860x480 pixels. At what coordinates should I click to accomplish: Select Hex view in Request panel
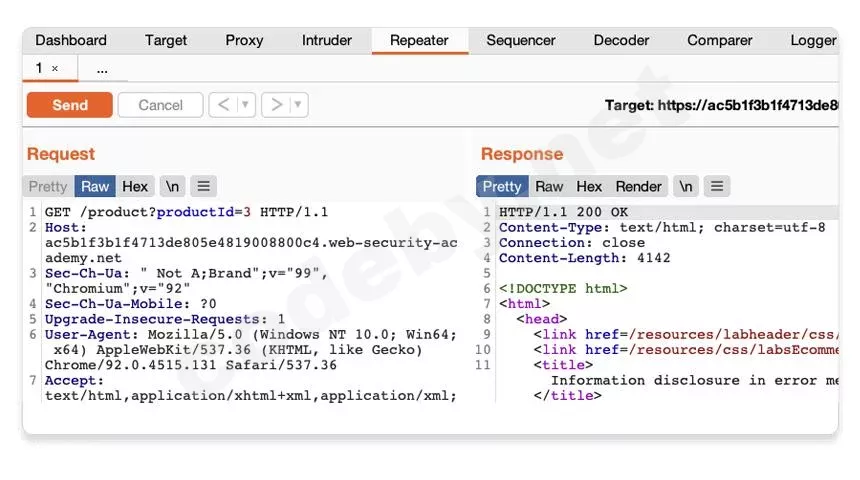click(135, 186)
